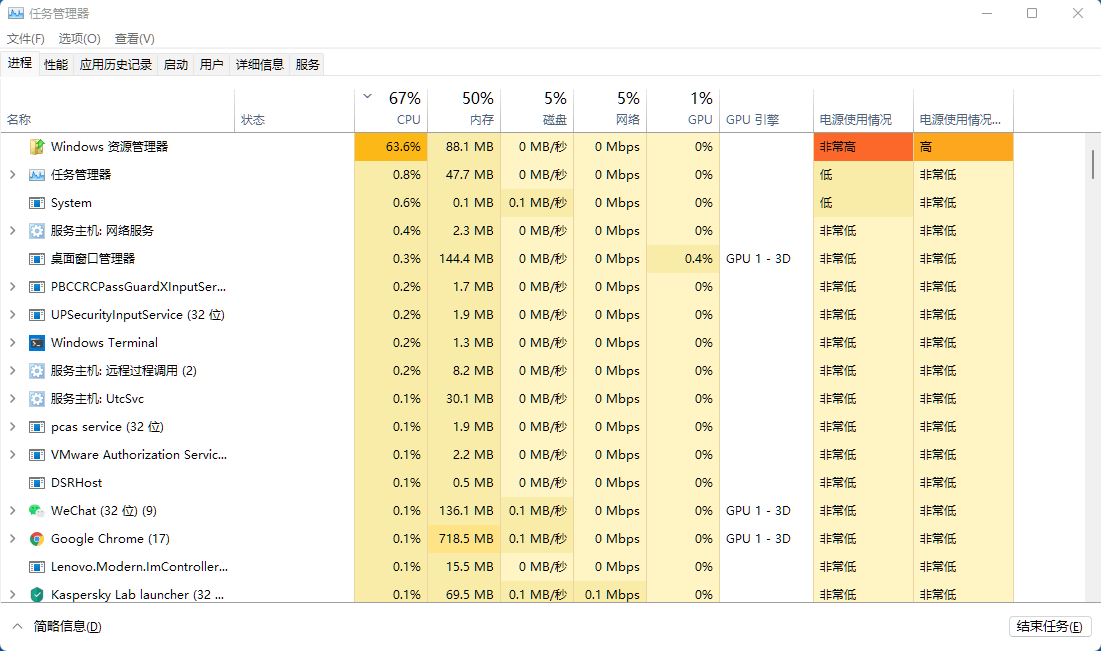Expand the PBCCRCPassGuardXInputSer group
Screen dimensions: 1101x651
coord(13,287)
